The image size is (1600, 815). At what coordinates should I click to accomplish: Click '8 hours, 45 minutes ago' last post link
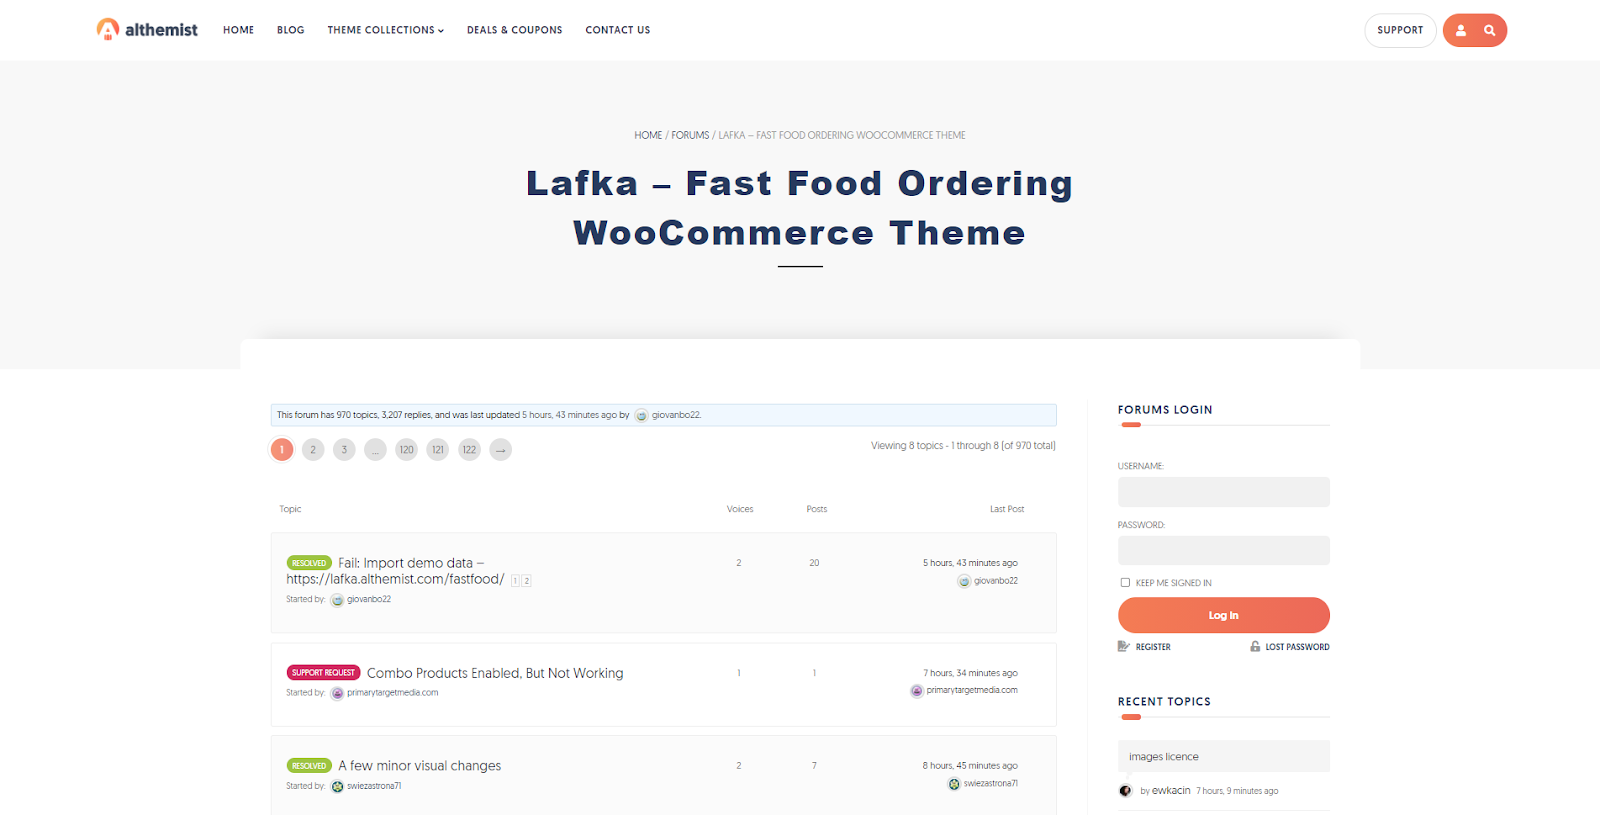(970, 766)
